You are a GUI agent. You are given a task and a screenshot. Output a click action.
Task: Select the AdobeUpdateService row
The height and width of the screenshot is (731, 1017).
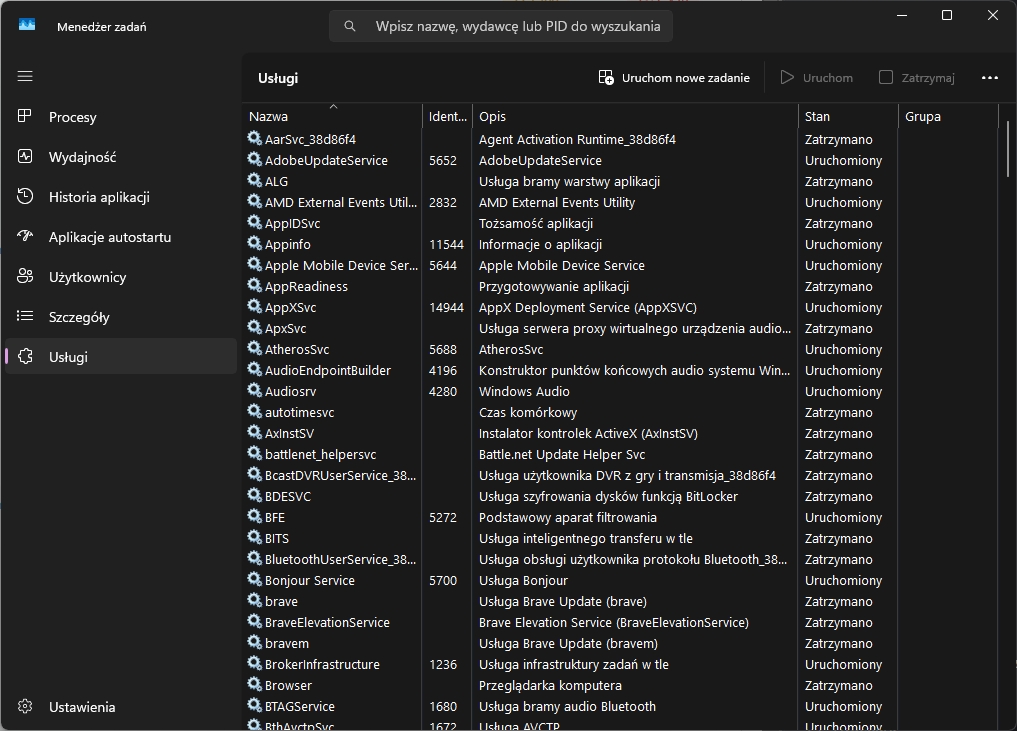[325, 160]
